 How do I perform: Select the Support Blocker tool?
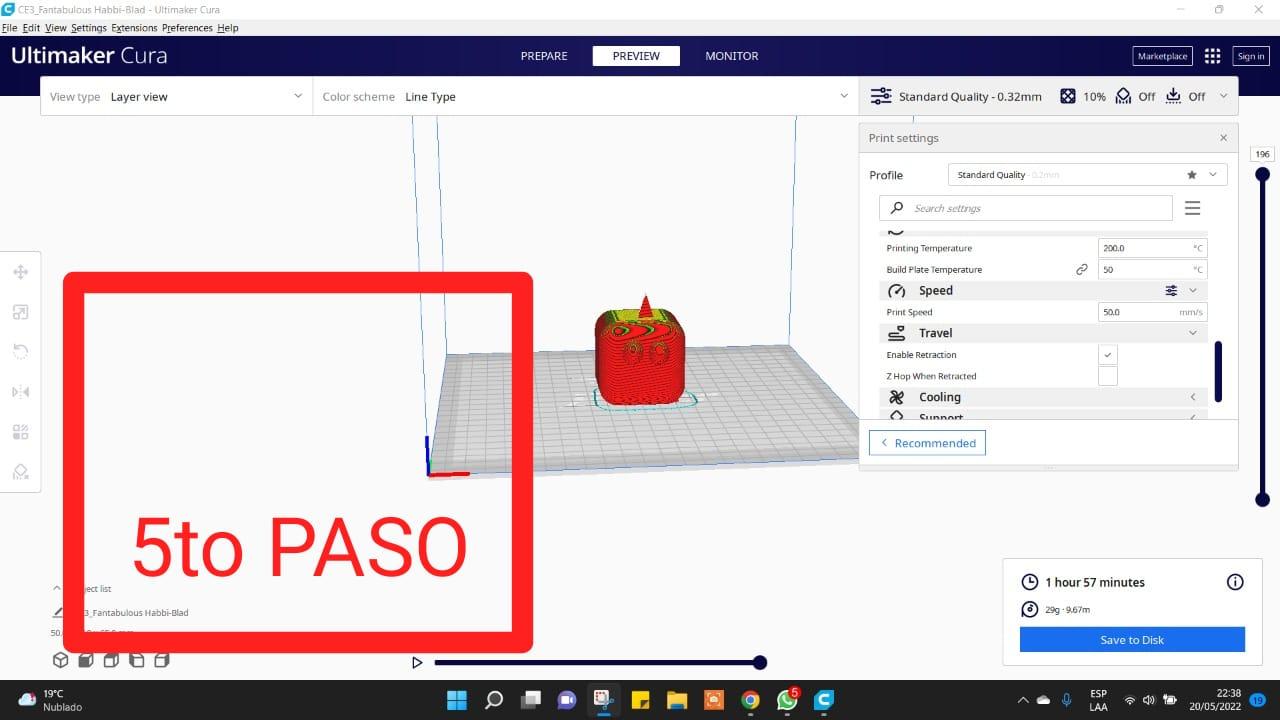pos(20,472)
